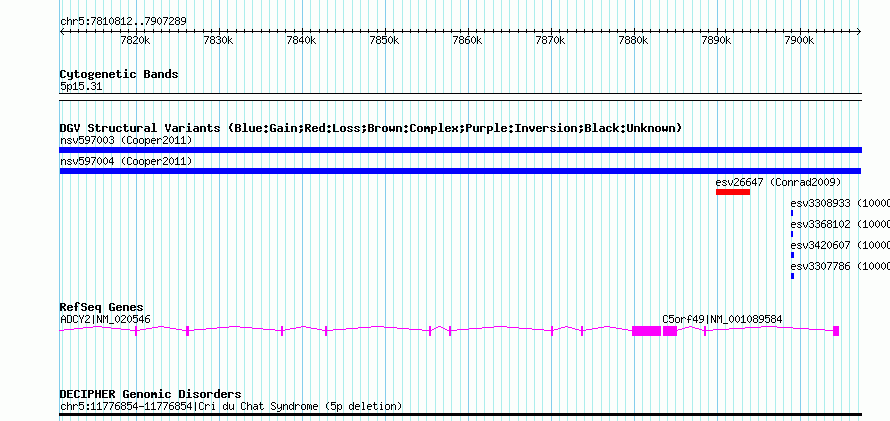Select the small blue esv3307786 marker

[792, 276]
